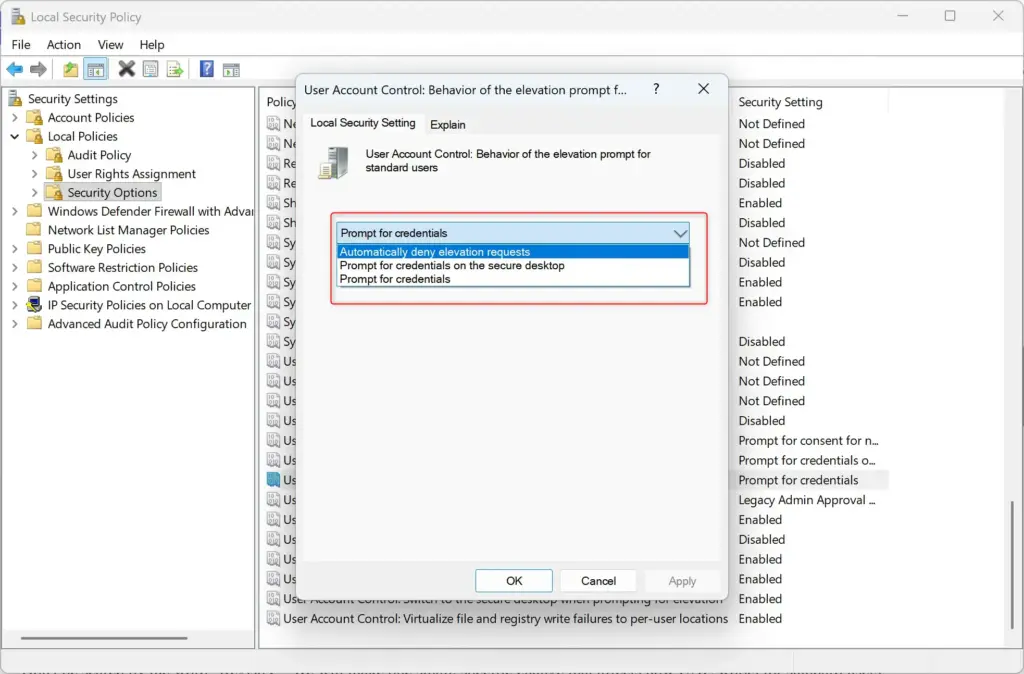
Task: Expand Application Control Policies node
Action: [15, 287]
